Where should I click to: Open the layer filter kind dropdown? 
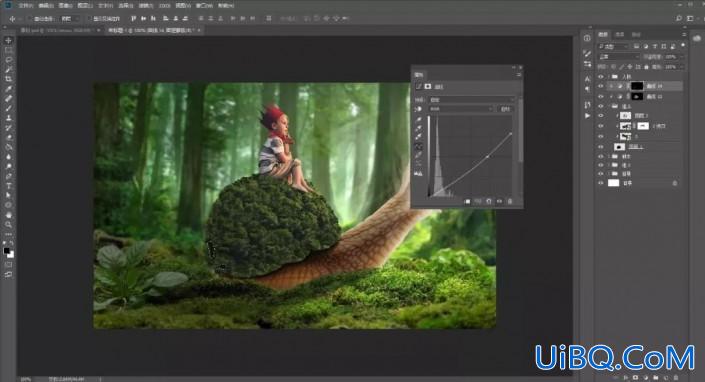coord(613,46)
